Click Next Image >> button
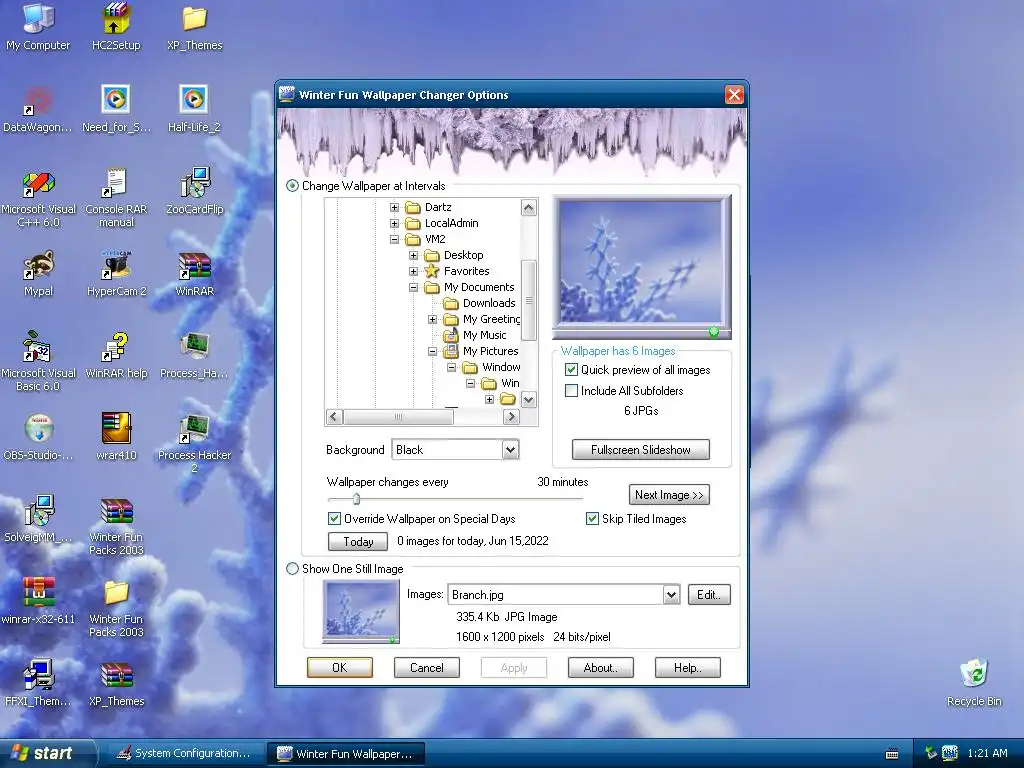Screen dimensions: 1024x768 click(x=669, y=495)
